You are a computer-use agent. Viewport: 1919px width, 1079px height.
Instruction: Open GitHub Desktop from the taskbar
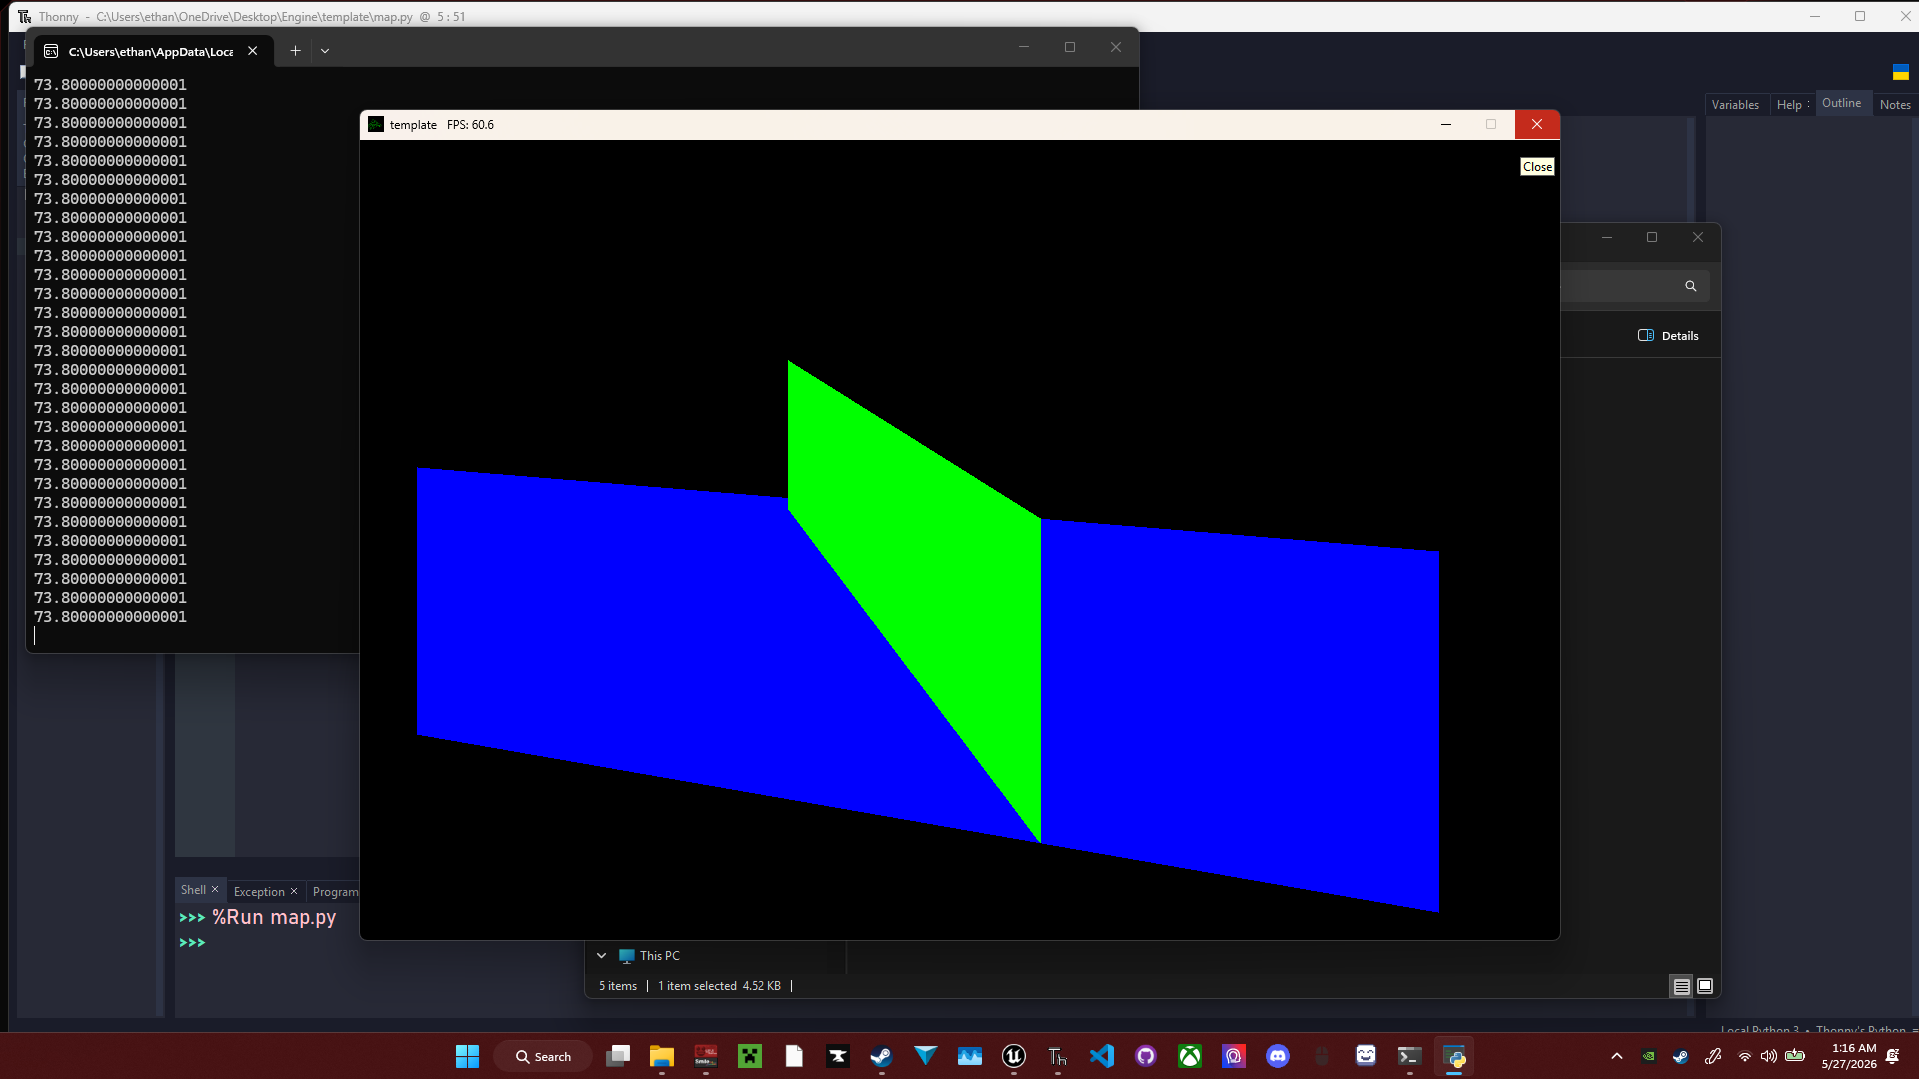point(1146,1056)
